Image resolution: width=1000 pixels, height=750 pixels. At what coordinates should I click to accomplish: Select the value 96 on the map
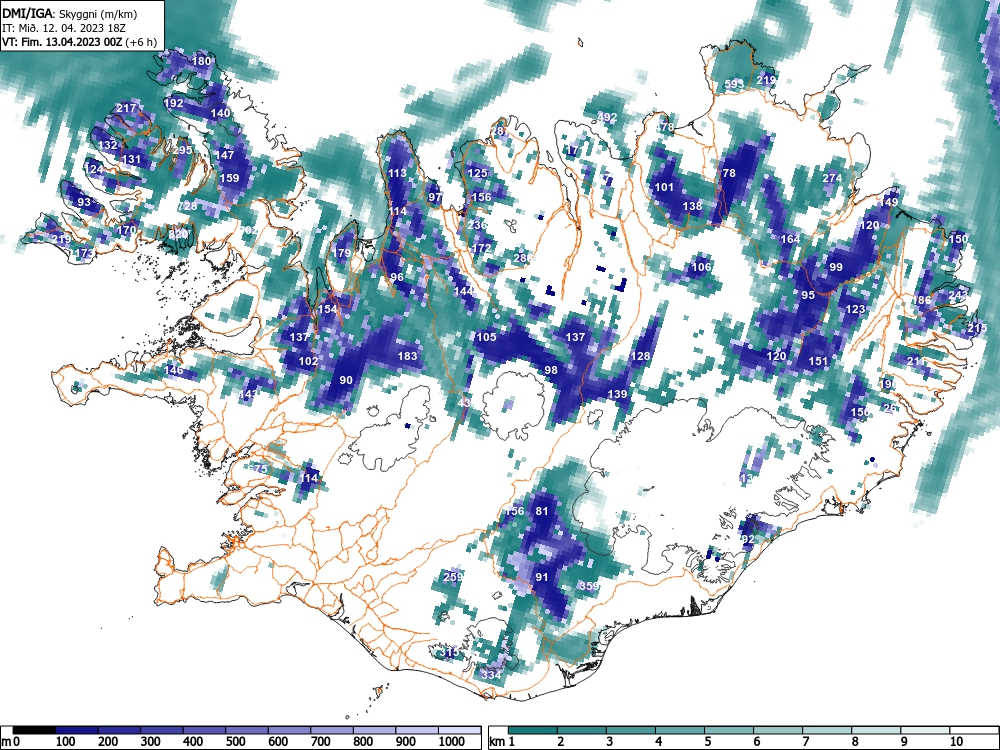coord(397,277)
